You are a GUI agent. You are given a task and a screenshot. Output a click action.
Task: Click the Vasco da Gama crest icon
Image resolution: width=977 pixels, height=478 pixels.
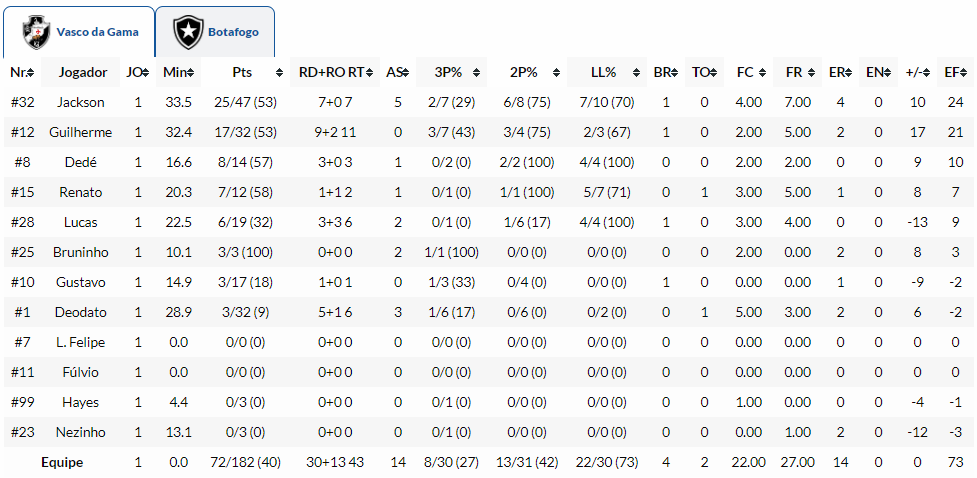pyautogui.click(x=38, y=32)
